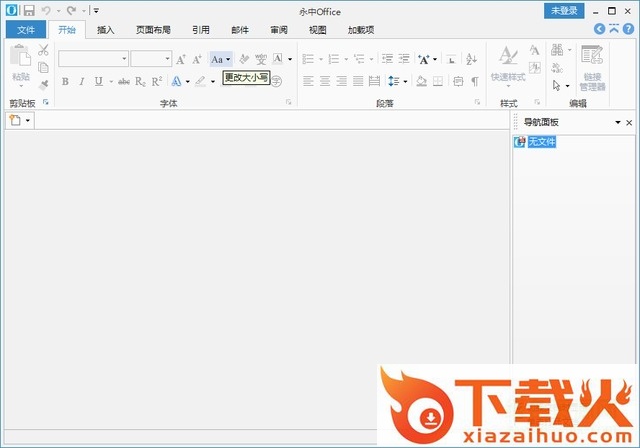Switch to the 审阅 Review tab

point(279,30)
